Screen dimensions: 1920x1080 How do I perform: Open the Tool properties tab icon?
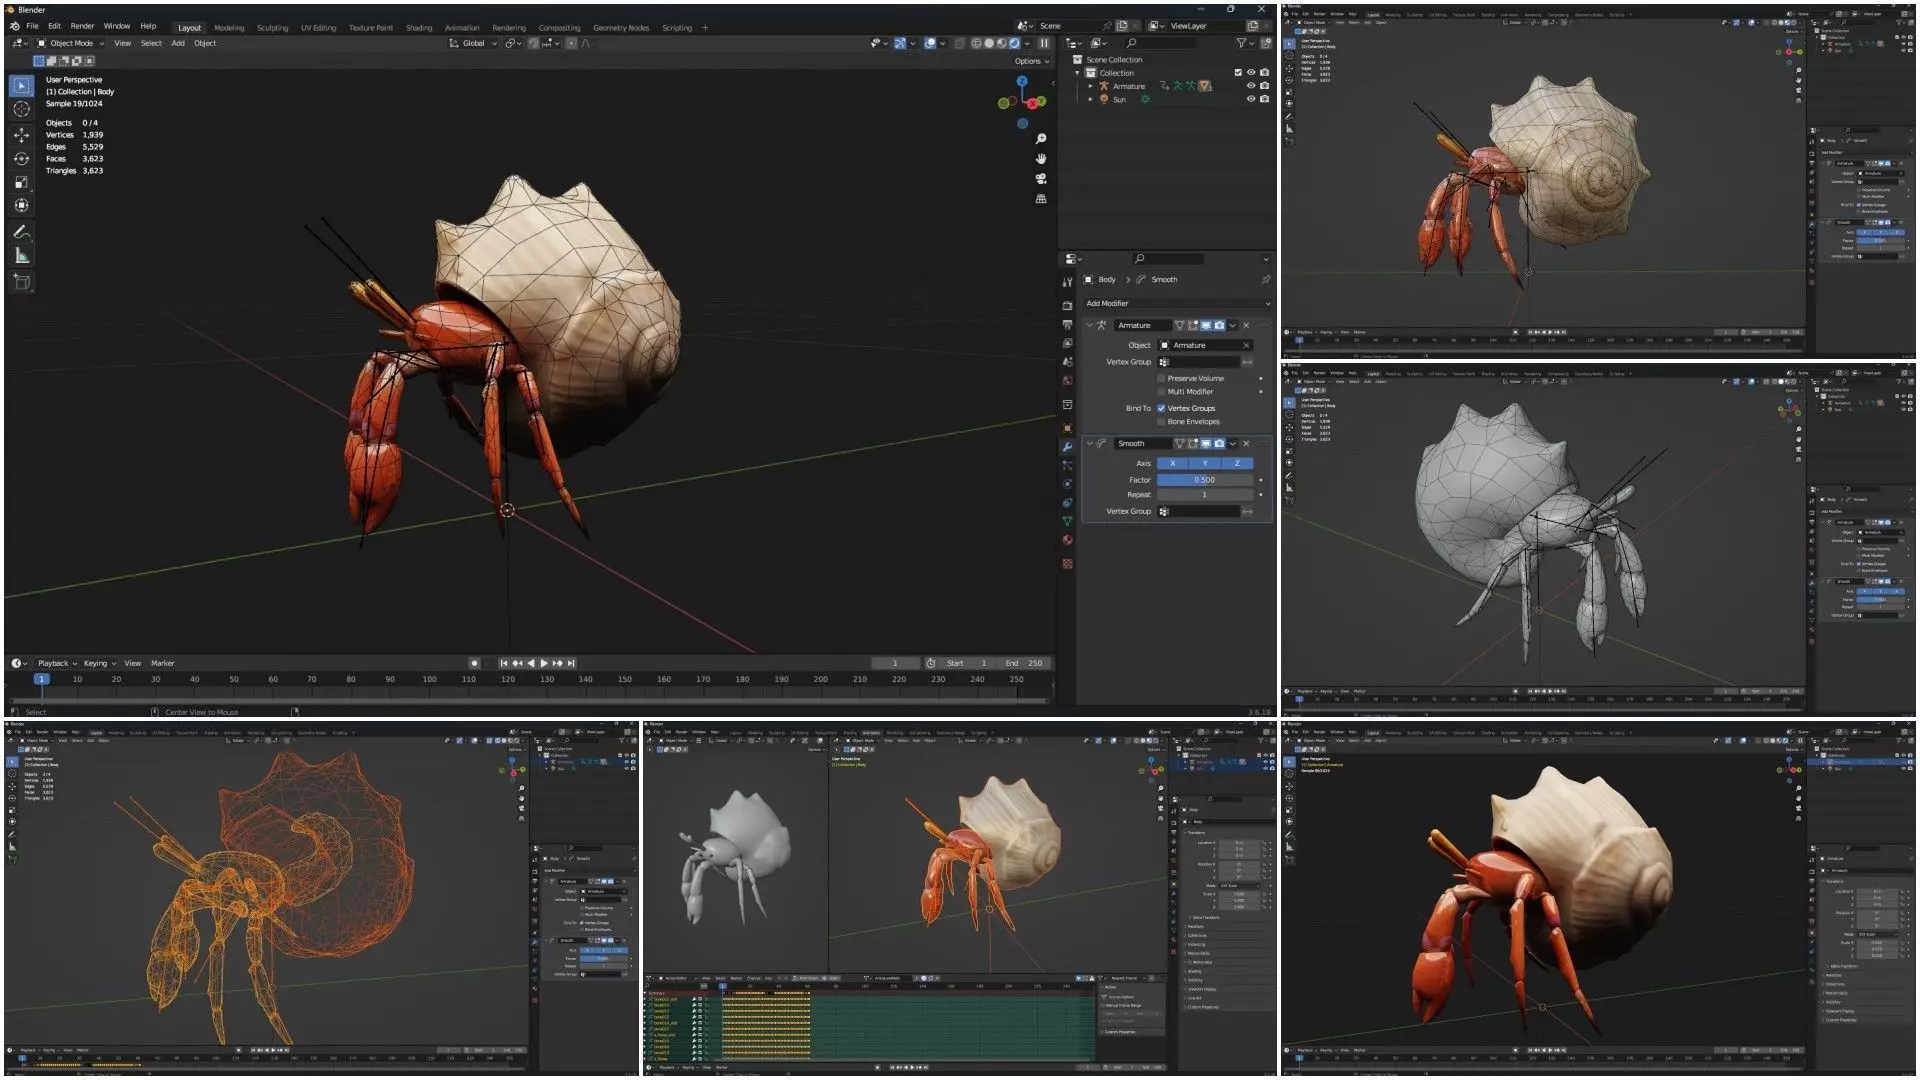[1067, 282]
